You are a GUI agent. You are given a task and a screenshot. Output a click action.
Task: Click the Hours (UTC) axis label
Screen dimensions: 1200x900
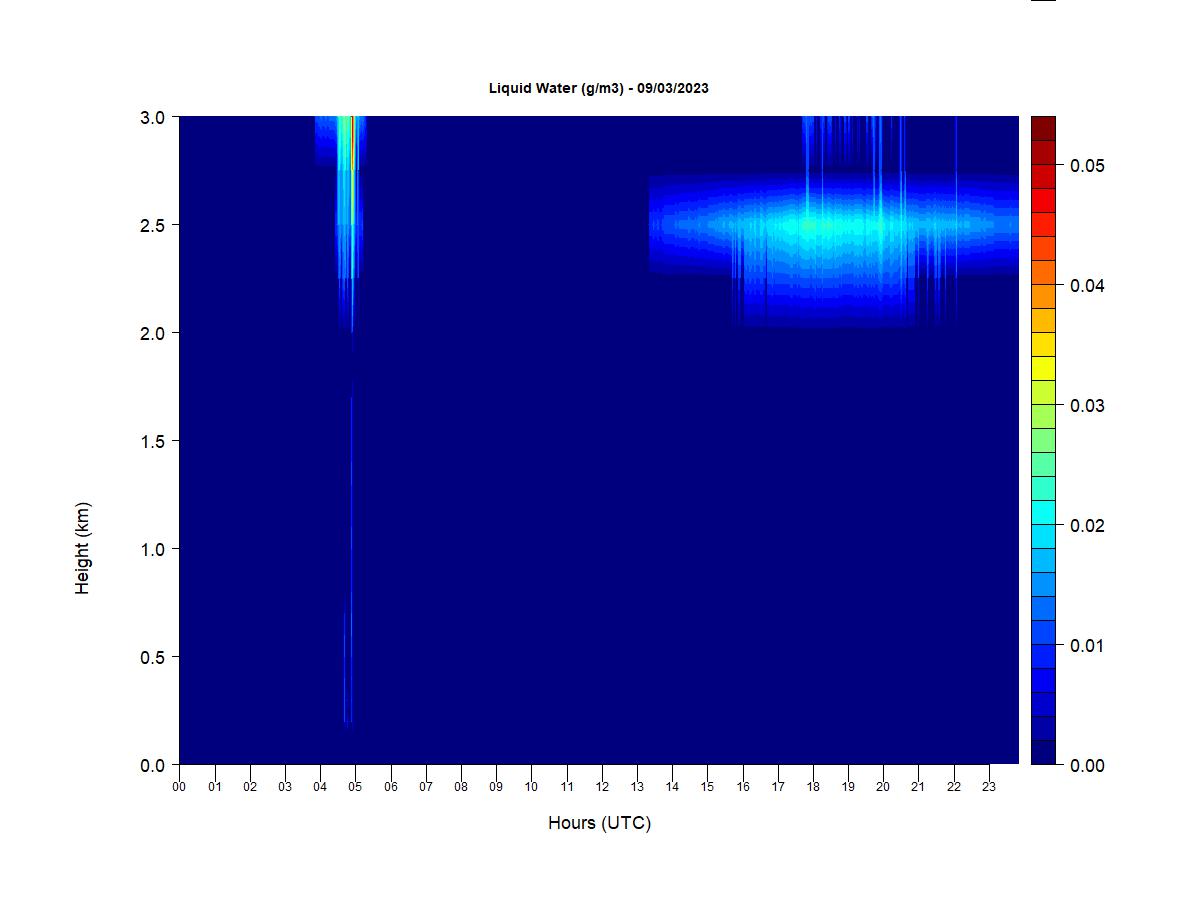(x=599, y=823)
